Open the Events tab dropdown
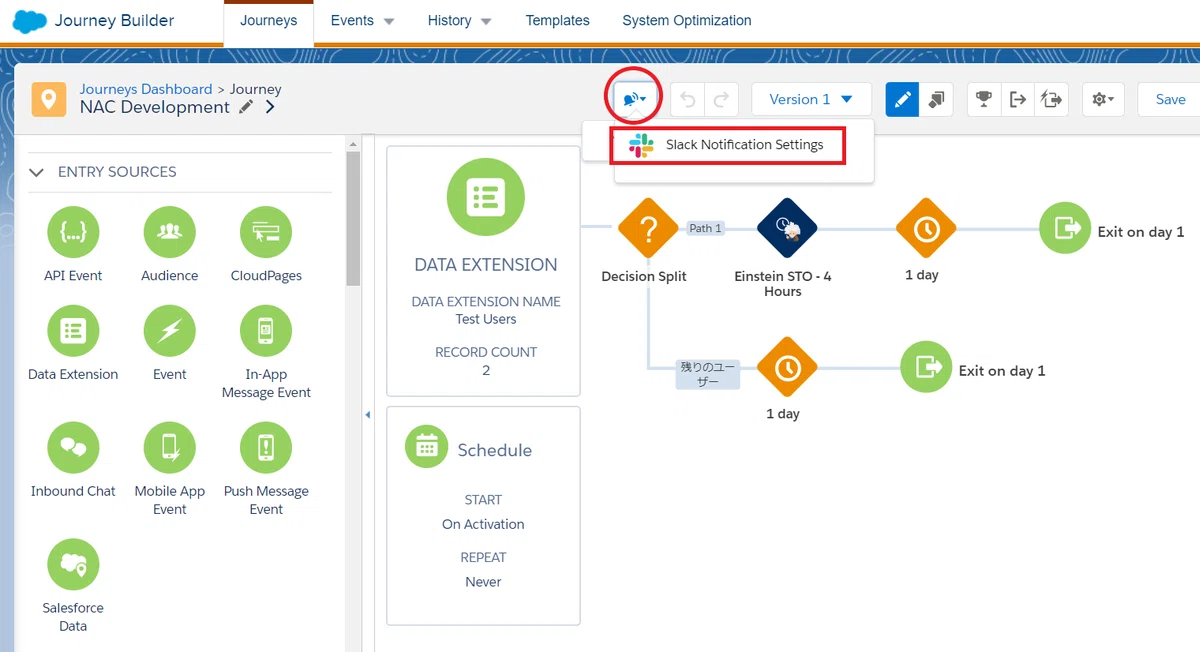The height and width of the screenshot is (652, 1200). click(x=362, y=20)
